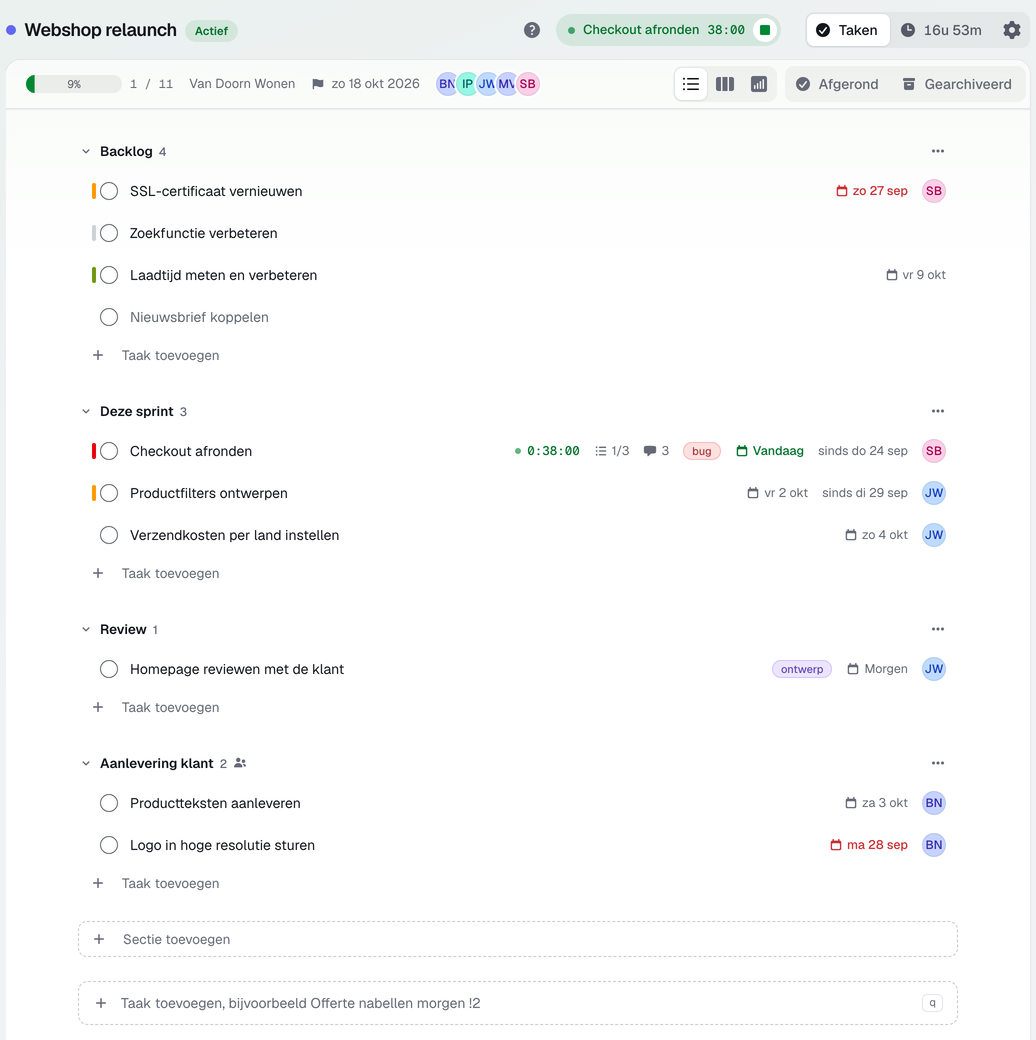Screen dimensions: 1036x1040
Task: Open Aanlevering klant section three-dots menu
Action: pos(937,763)
